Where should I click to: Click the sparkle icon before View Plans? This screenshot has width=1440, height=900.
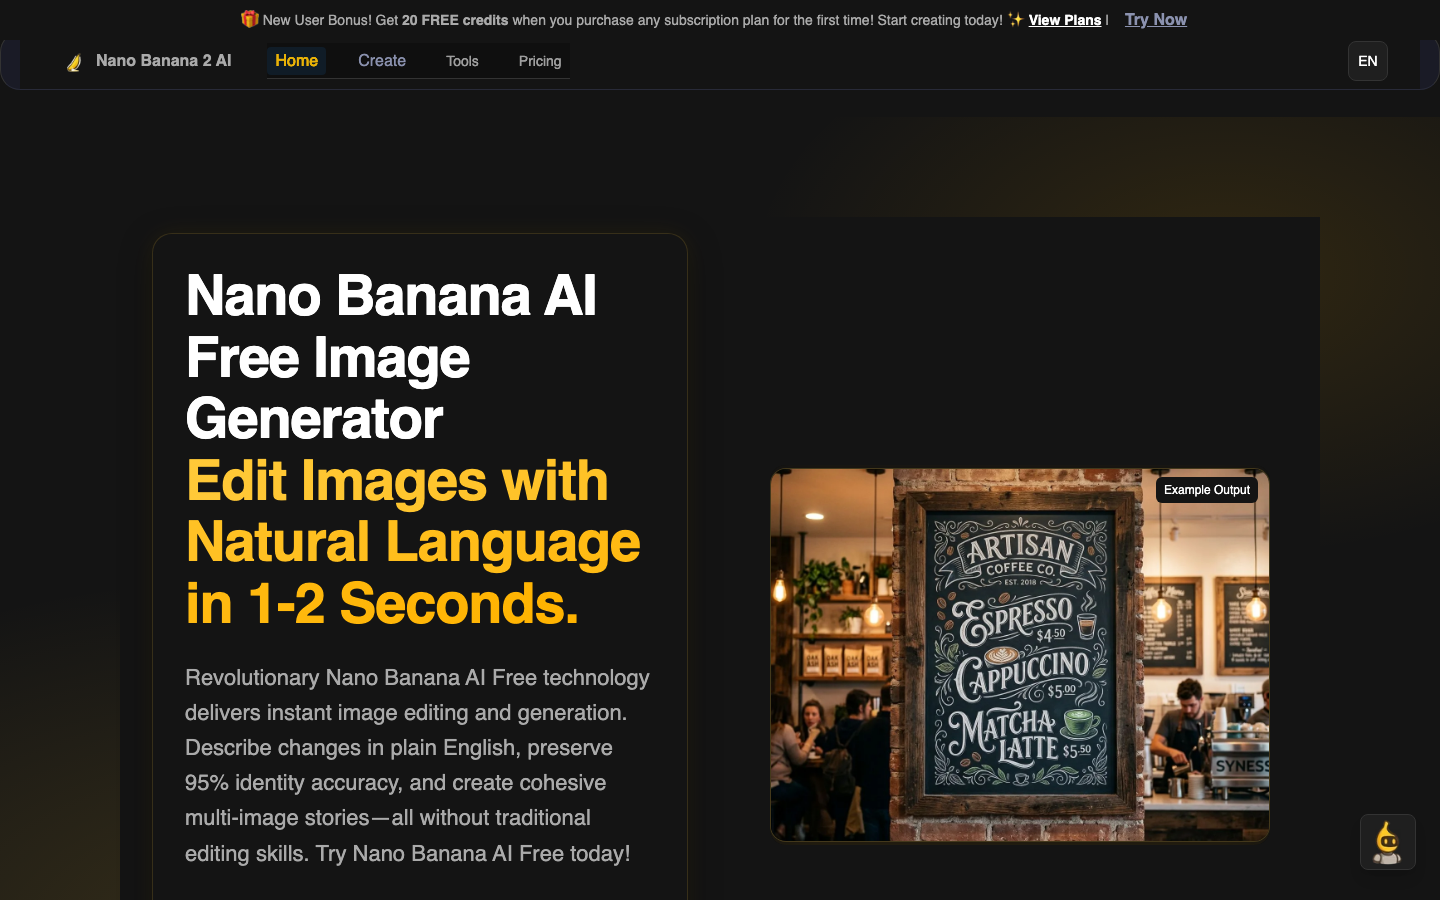coord(1015,20)
